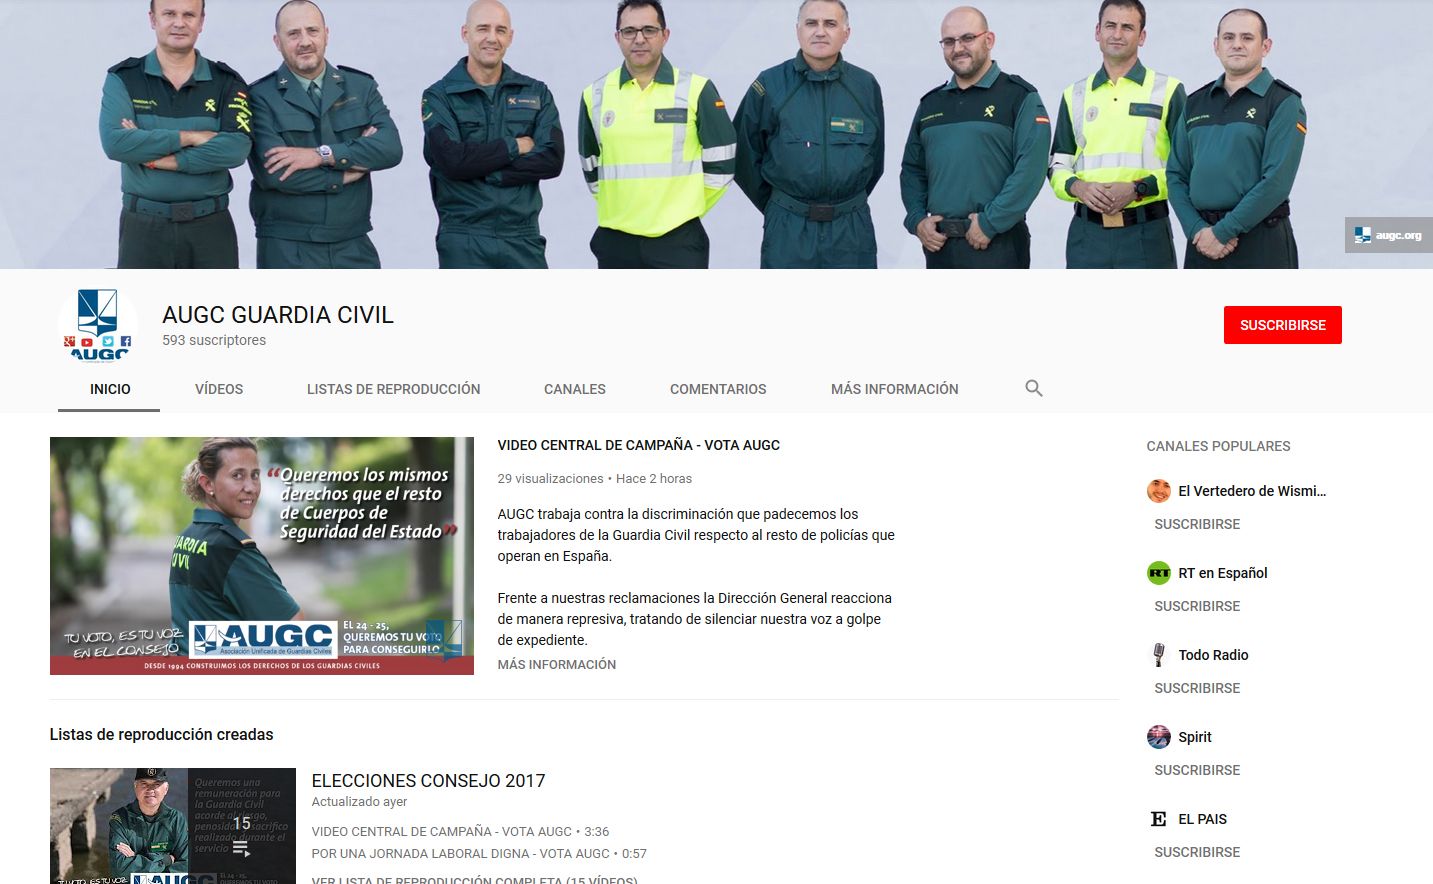This screenshot has width=1433, height=884.
Task: Click the AUGC channel avatar logo
Action: [x=100, y=322]
